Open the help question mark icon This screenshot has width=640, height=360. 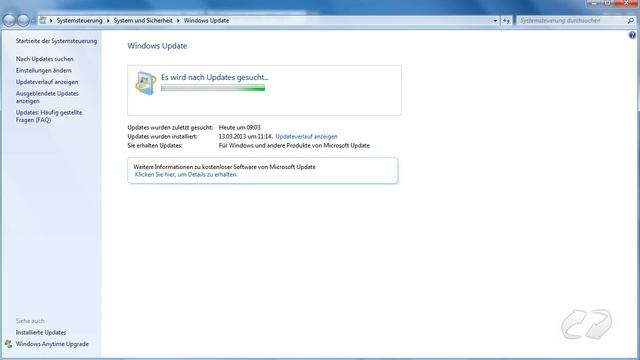(x=632, y=36)
